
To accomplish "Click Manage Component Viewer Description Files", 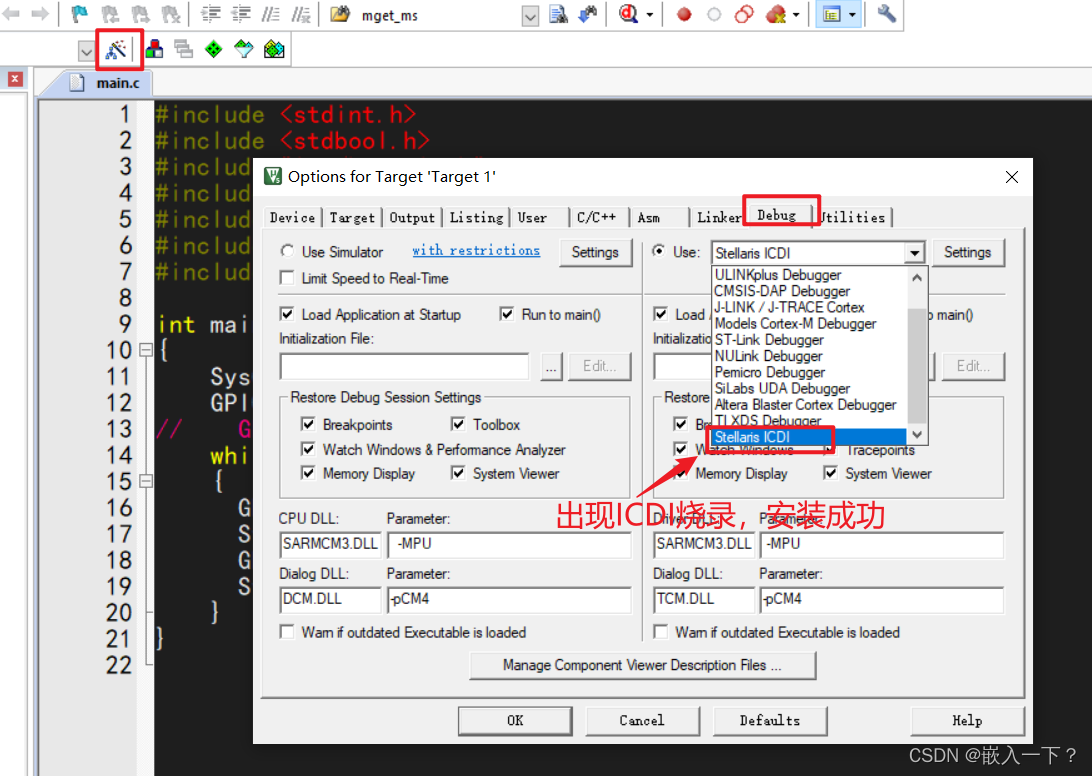I will coord(642,665).
